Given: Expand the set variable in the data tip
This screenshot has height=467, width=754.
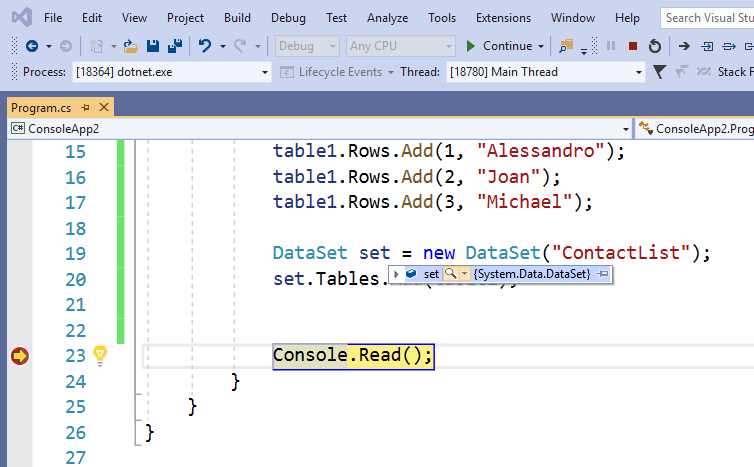Looking at the screenshot, I should [396, 274].
